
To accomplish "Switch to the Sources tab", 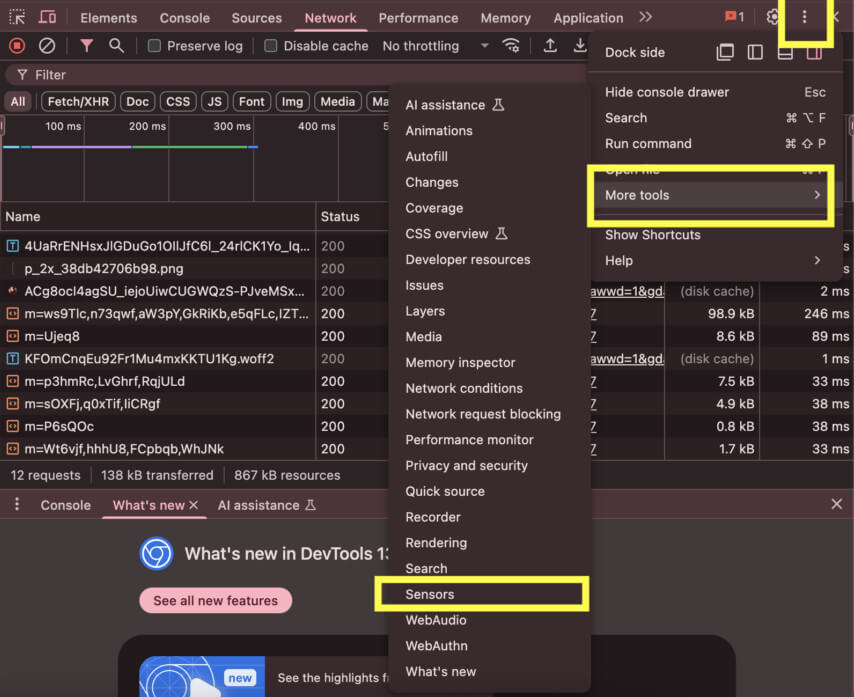I will (x=257, y=18).
